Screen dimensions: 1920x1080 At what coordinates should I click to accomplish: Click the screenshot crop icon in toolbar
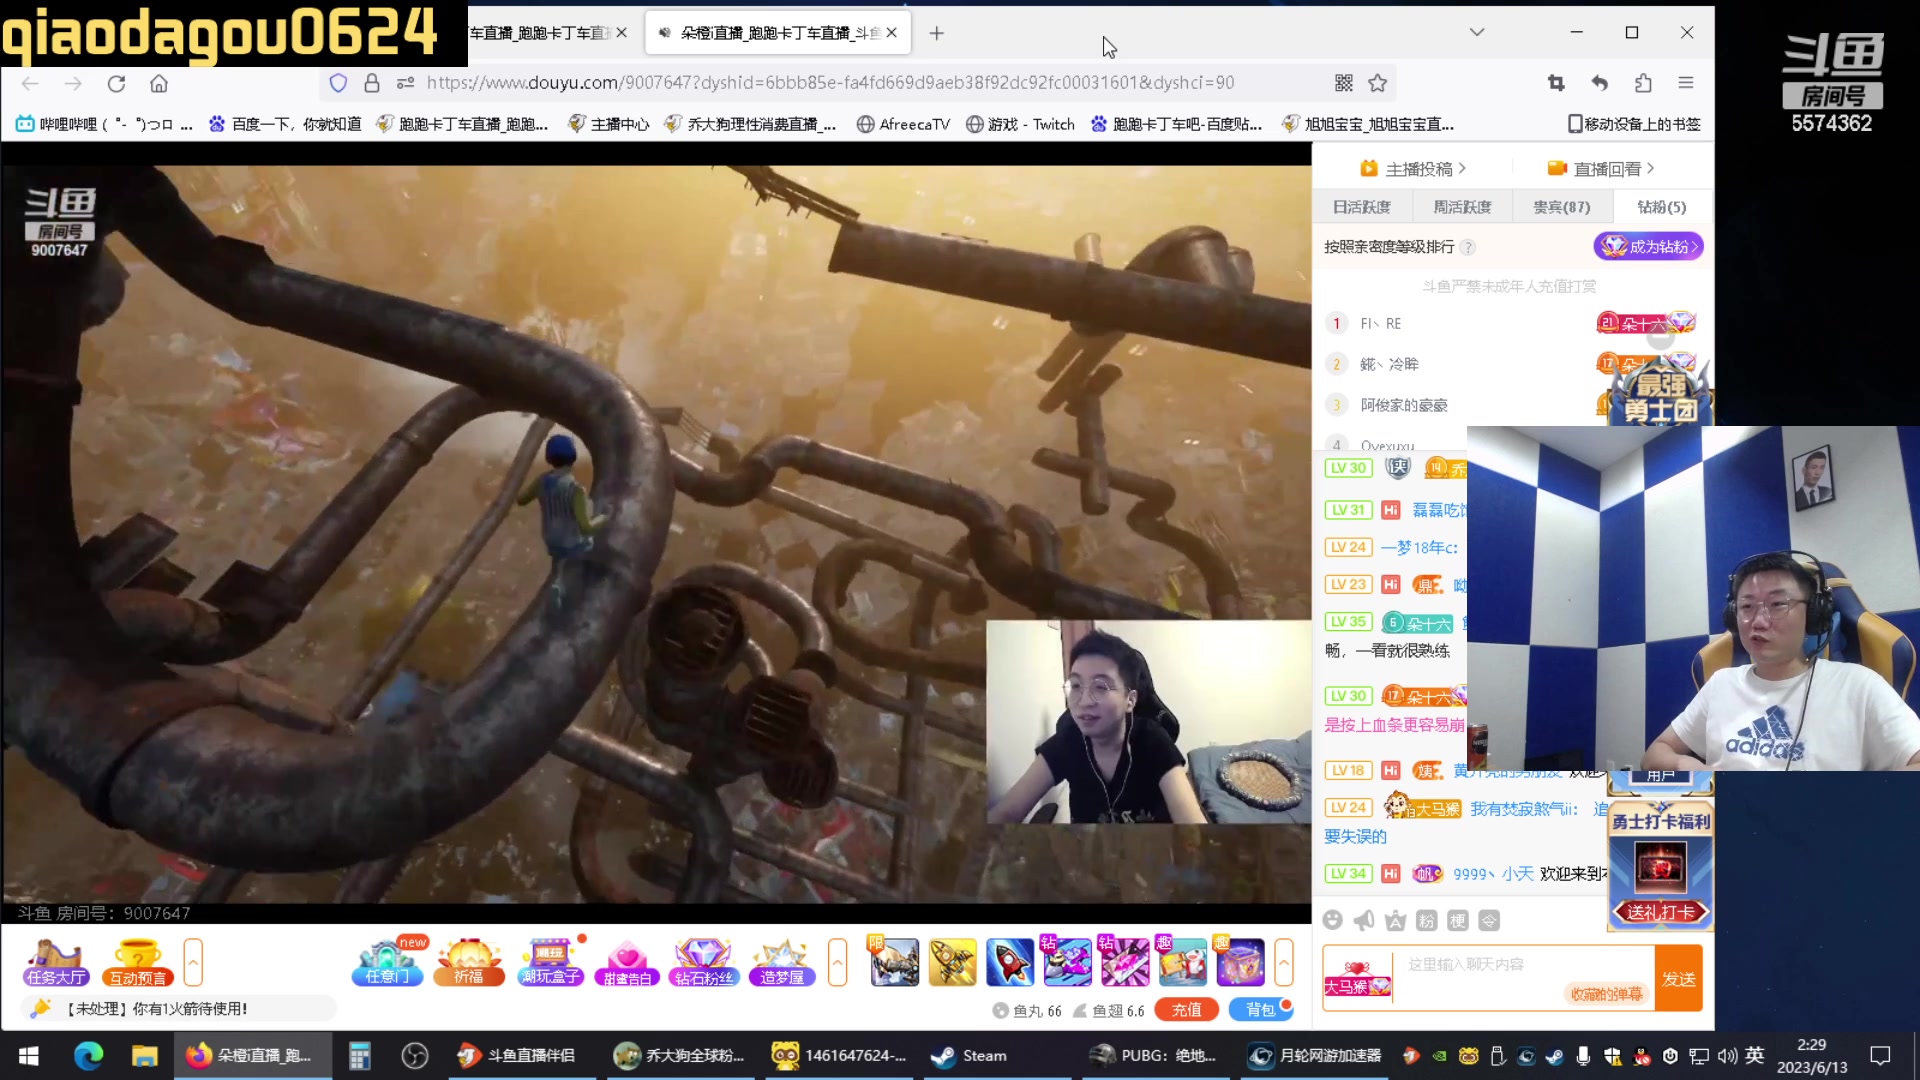pos(1556,83)
